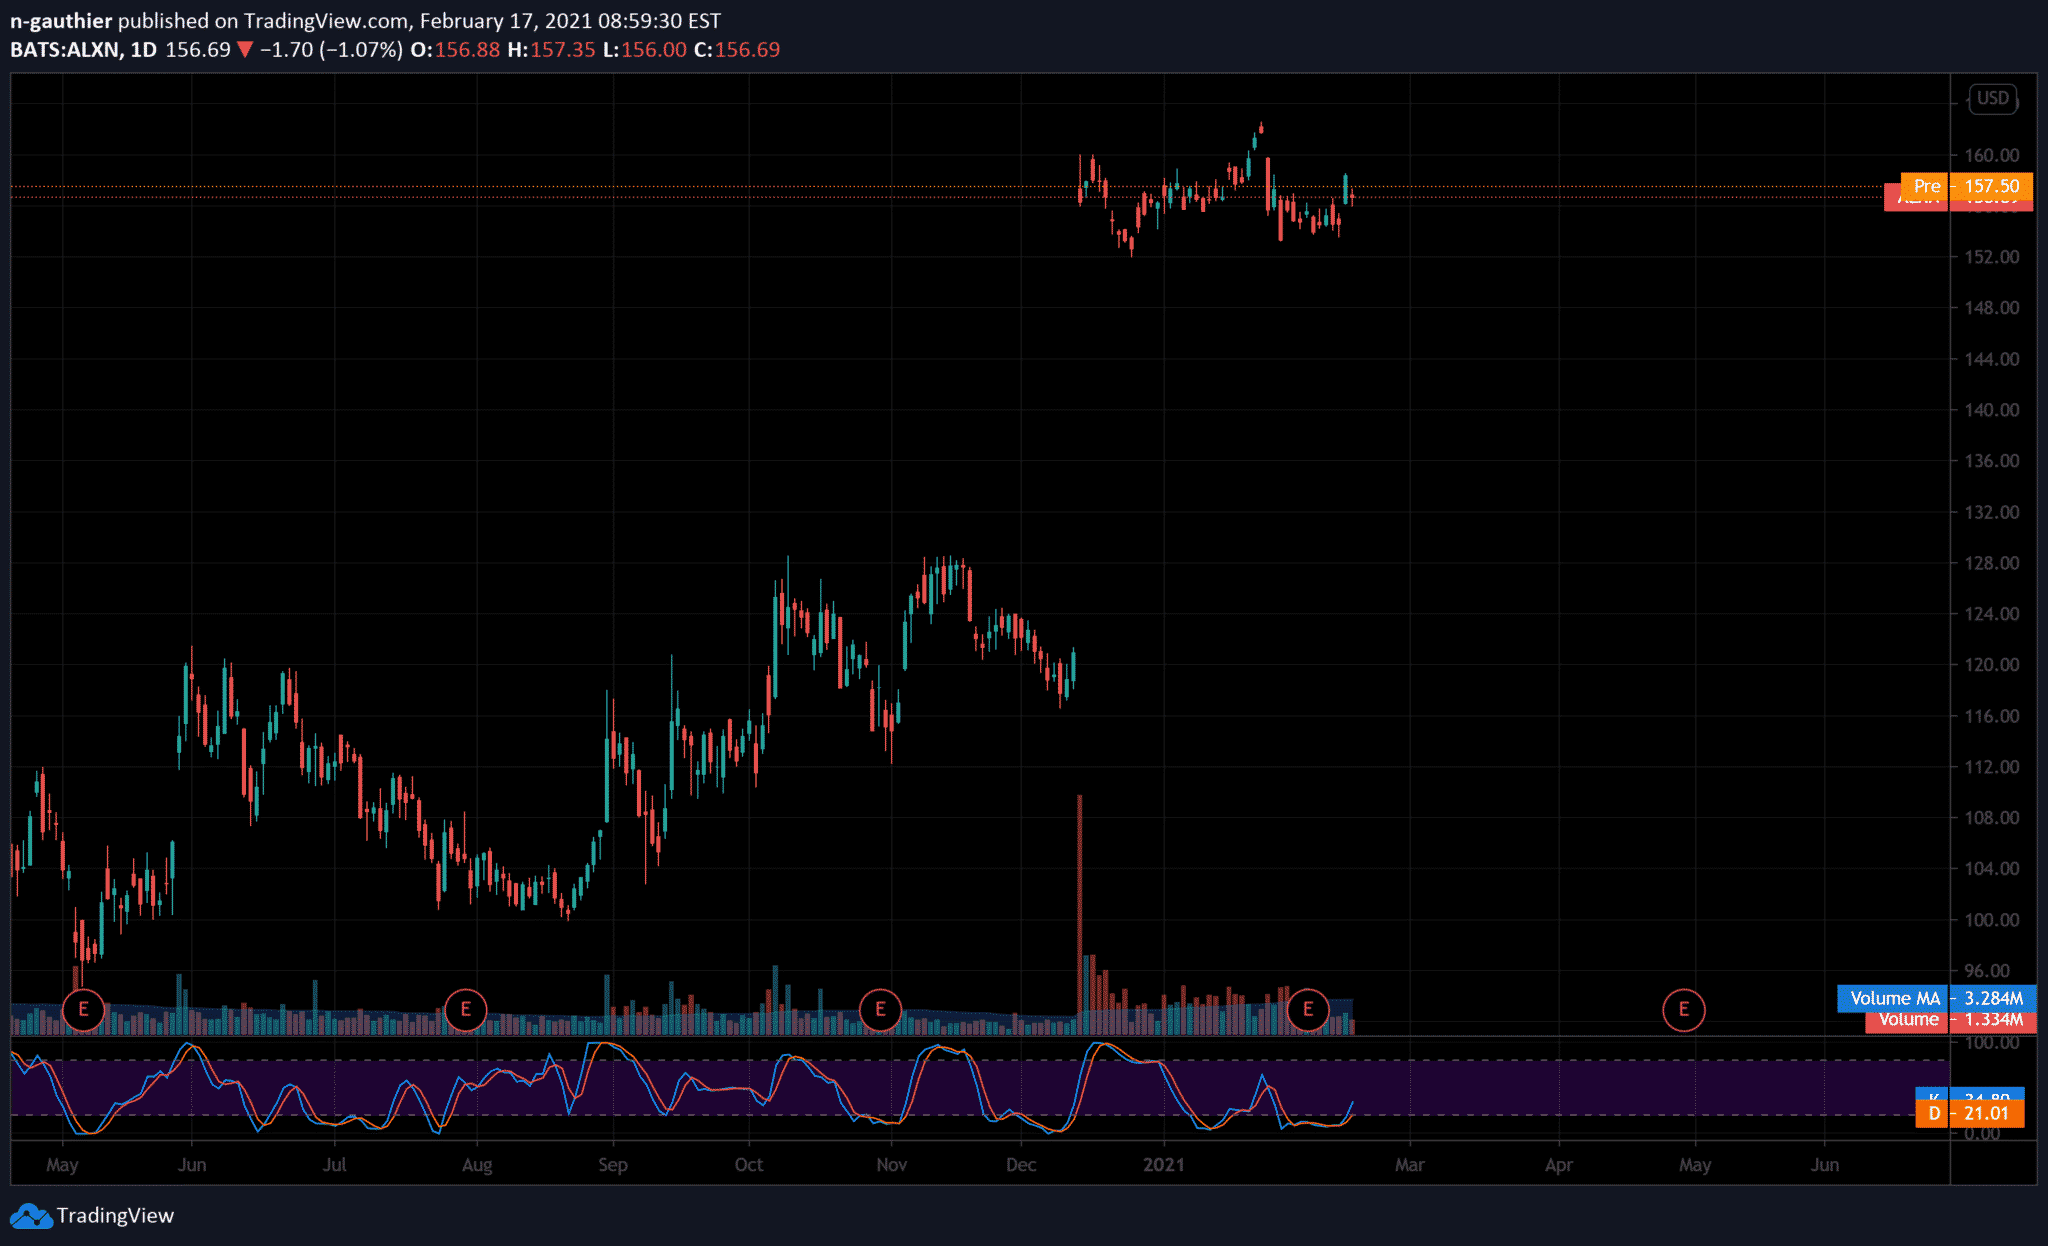
Task: Click the 160.00 price axis label
Action: 1991,155
